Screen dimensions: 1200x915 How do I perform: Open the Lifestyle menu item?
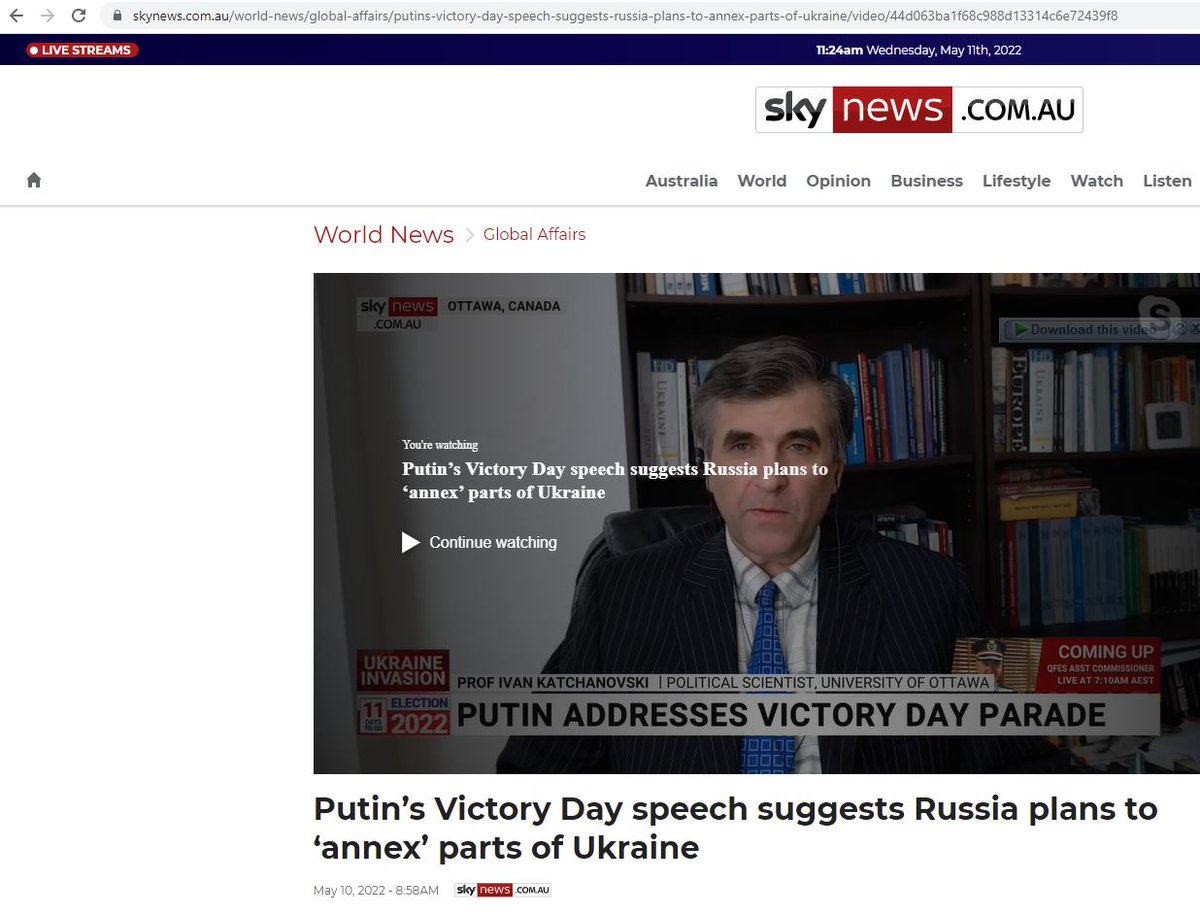click(1016, 181)
